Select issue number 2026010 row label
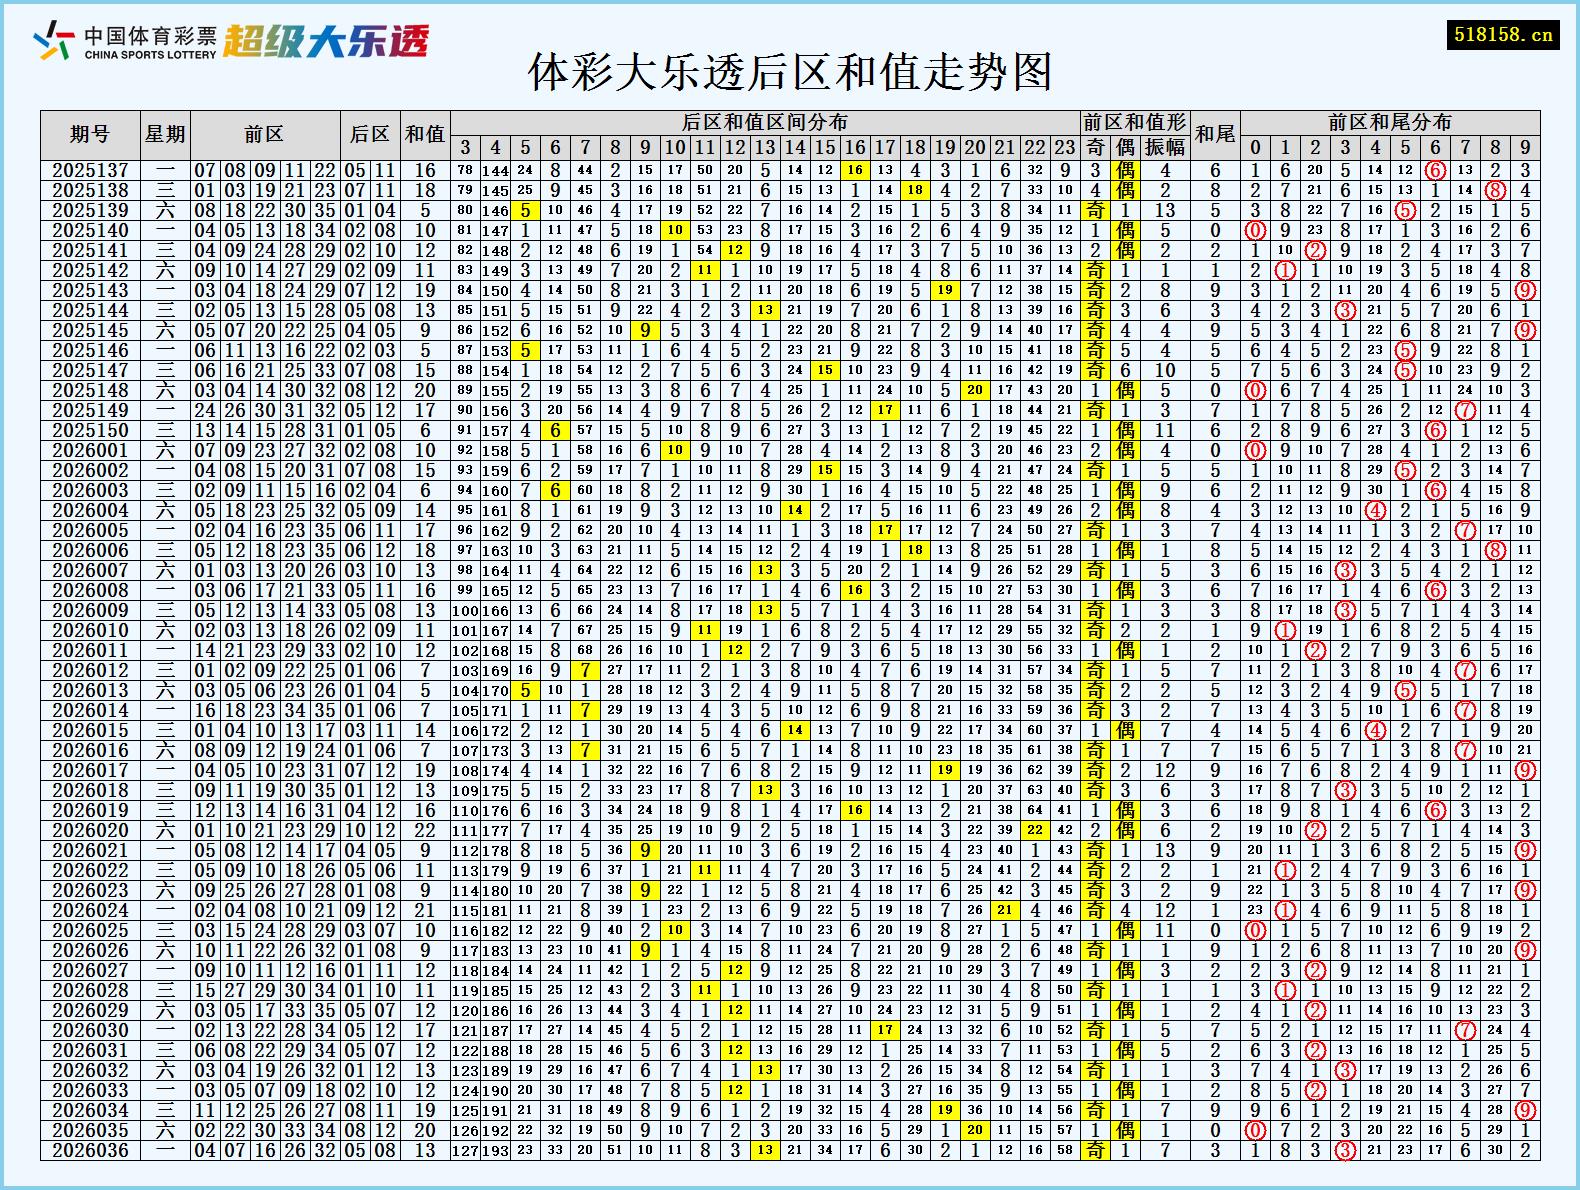This screenshot has height=1190, width=1580. 90,630
